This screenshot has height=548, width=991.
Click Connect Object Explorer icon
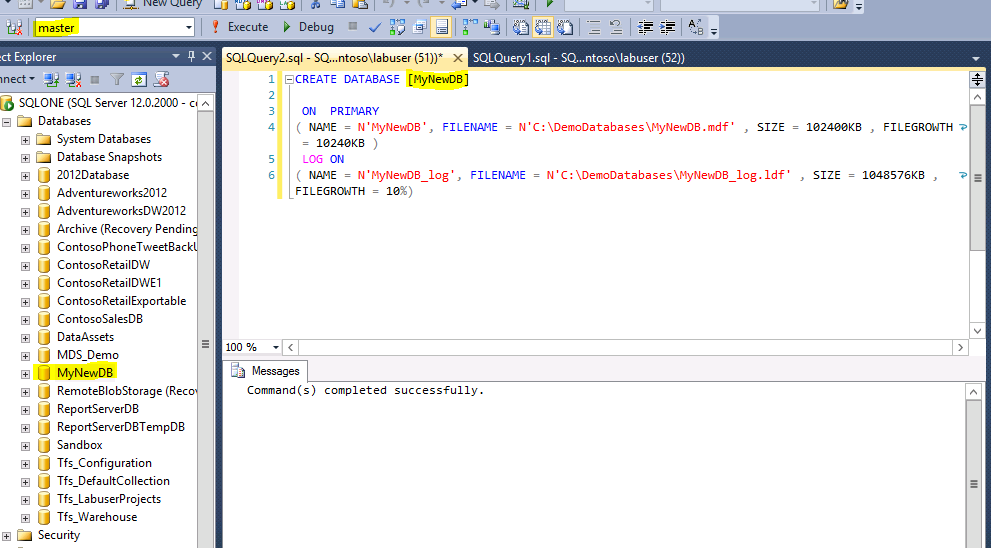pyautogui.click(x=51, y=80)
